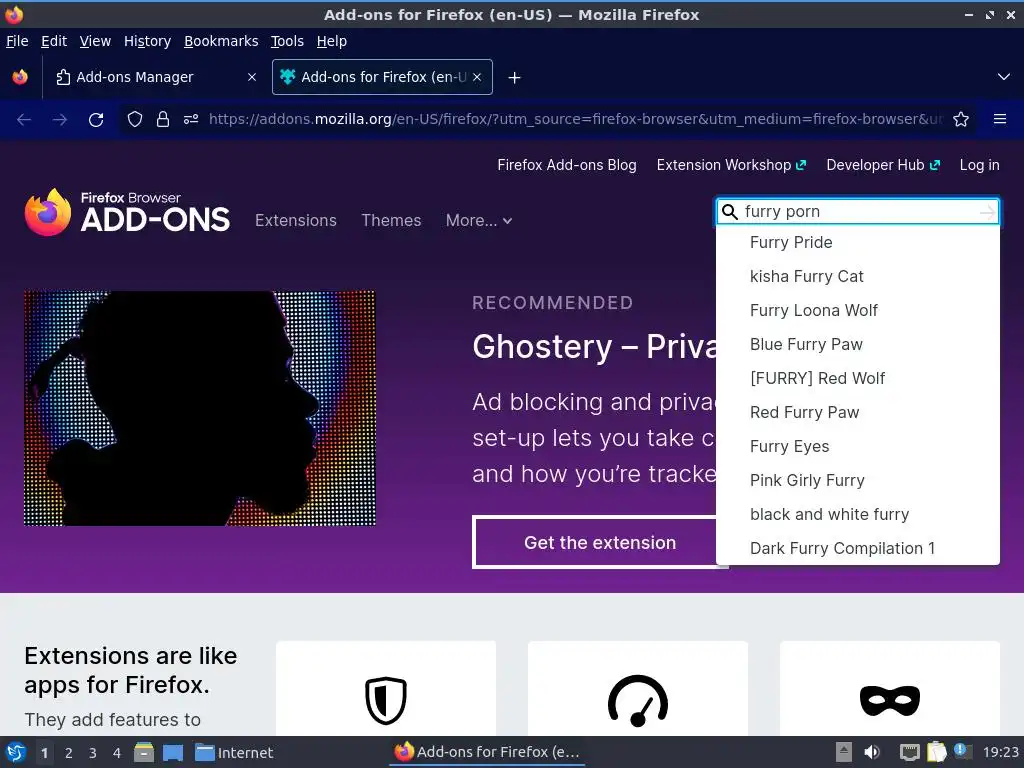Select the kisha Furry Cat suggestion

tap(857, 276)
